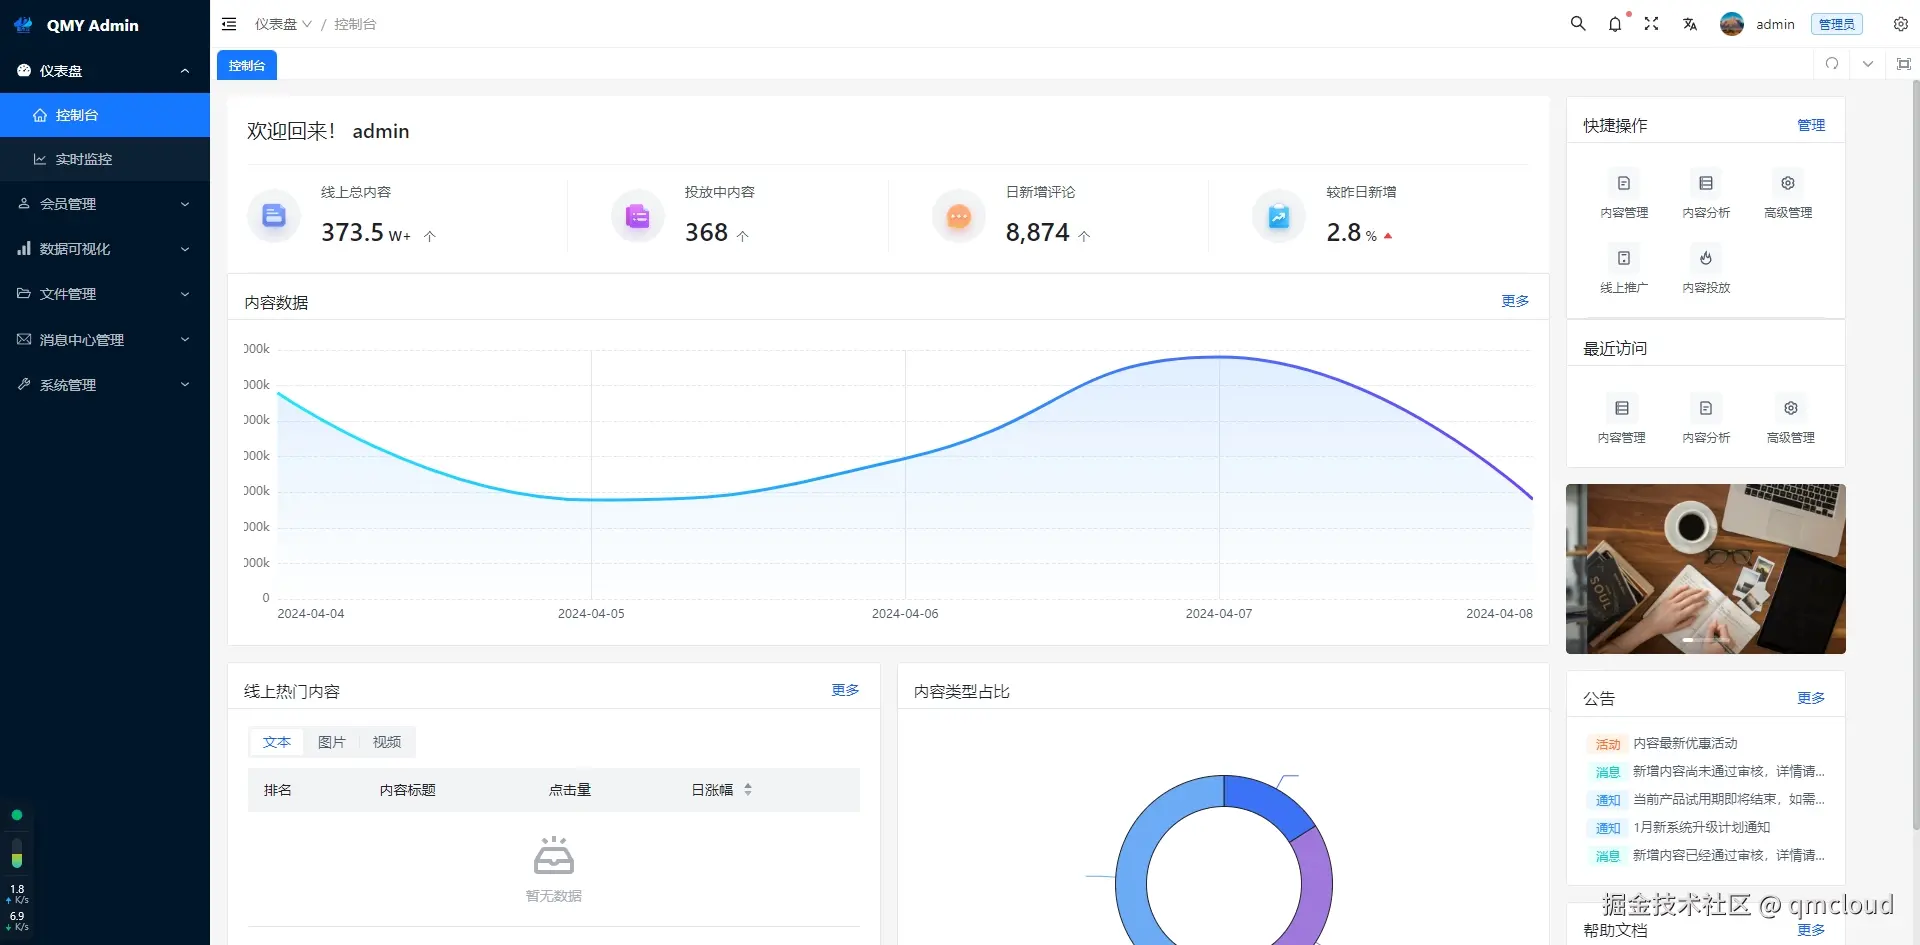The image size is (1920, 945).
Task: Open 高级管理 from 快捷操作 panel
Action: click(x=1787, y=193)
